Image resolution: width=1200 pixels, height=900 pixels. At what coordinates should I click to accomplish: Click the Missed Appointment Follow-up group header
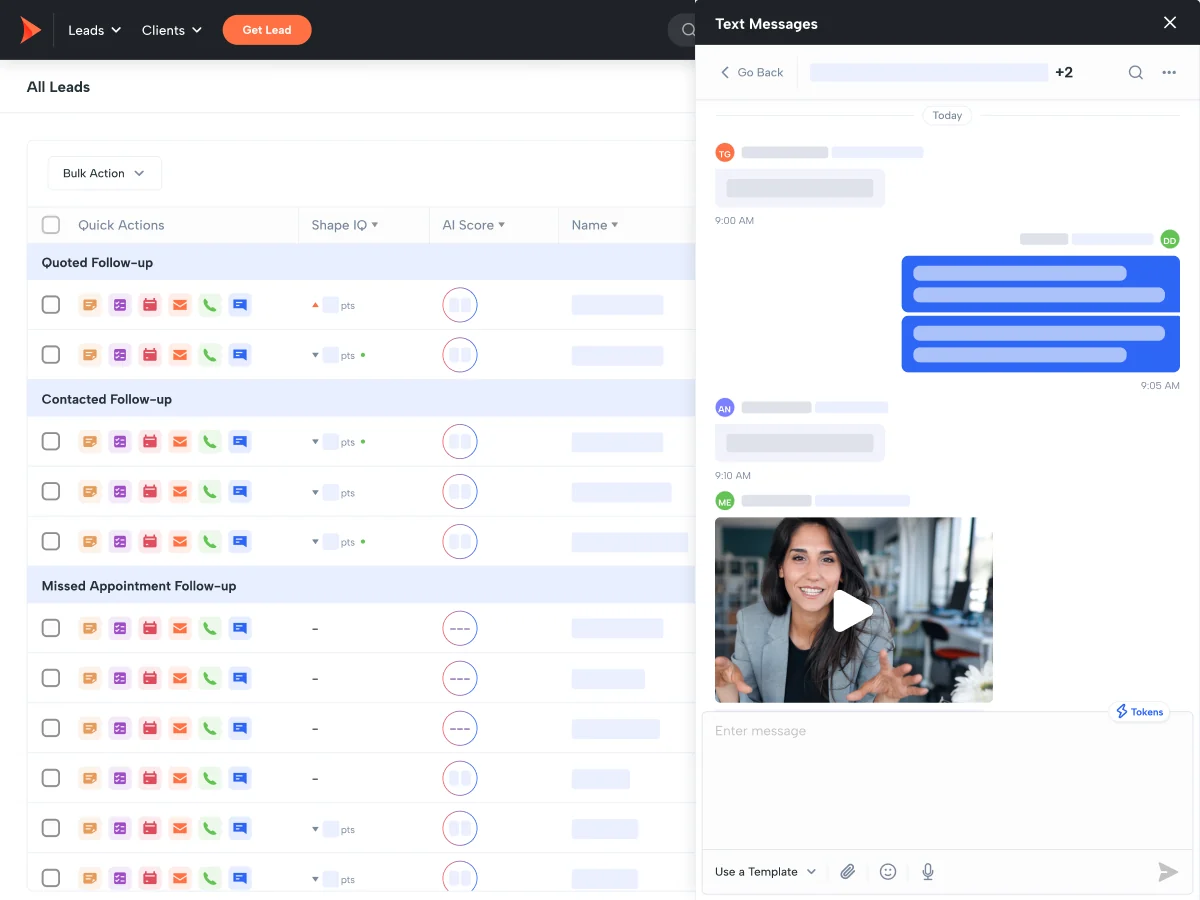(361, 586)
